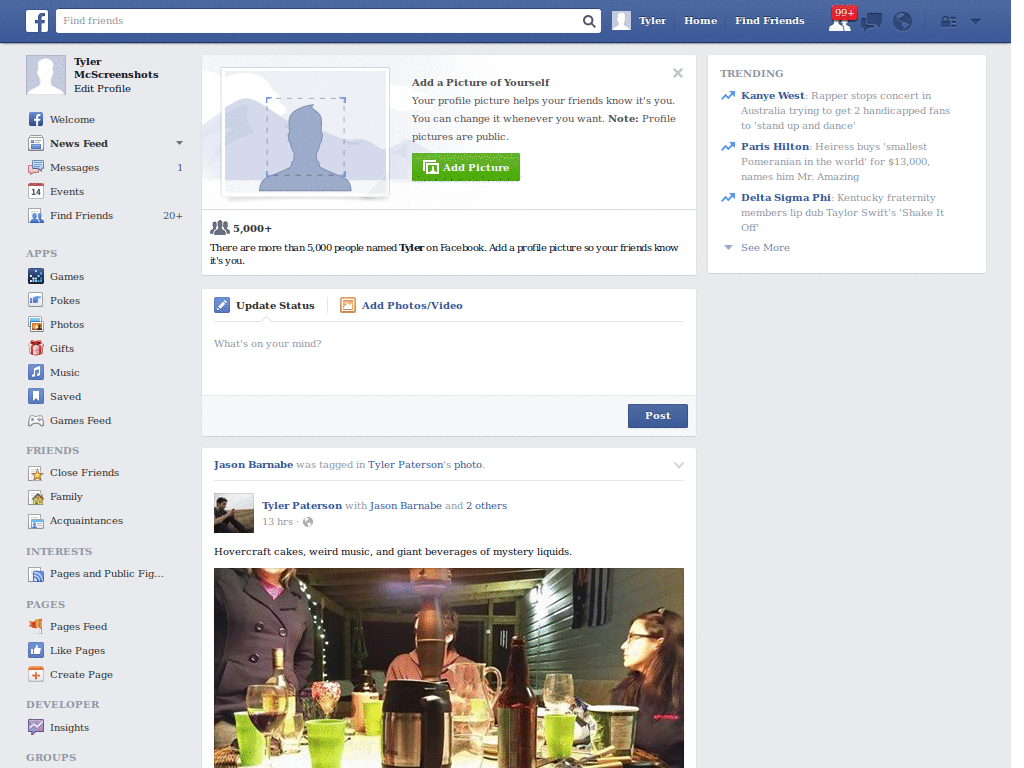Click the green Add Picture button
Screen dimensions: 1024x768
tap(466, 167)
